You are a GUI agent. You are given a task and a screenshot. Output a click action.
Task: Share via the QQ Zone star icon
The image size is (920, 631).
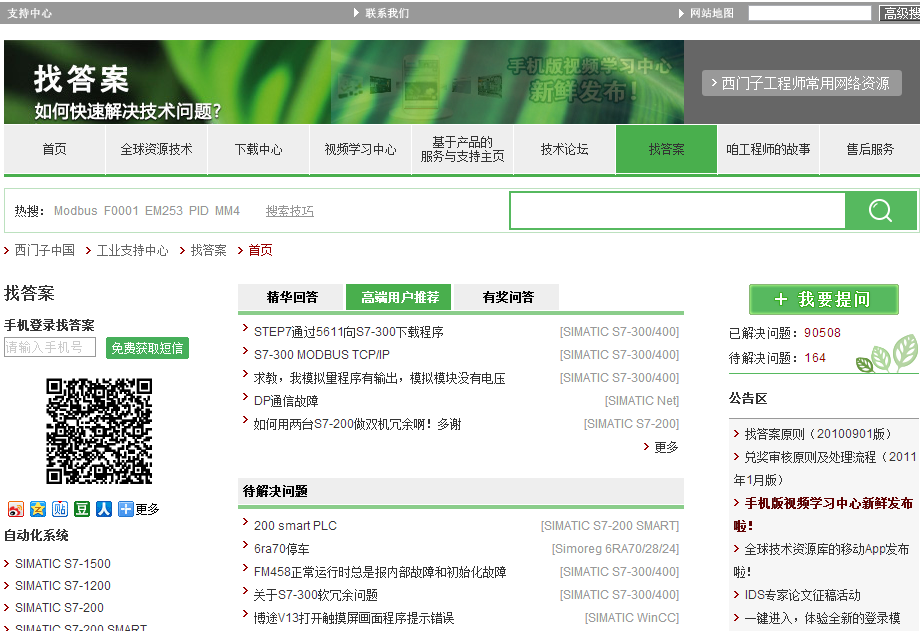coord(38,509)
